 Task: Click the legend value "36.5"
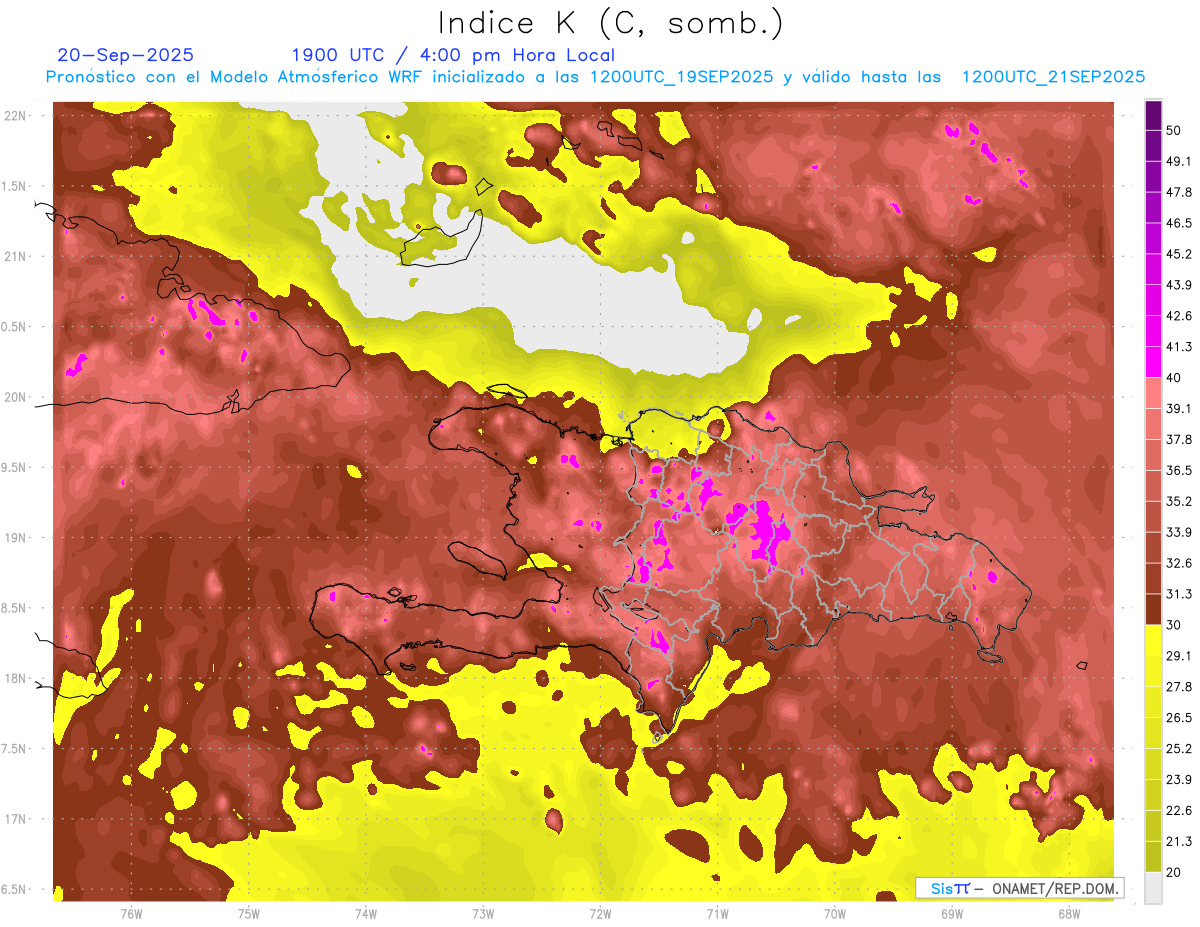(x=1178, y=470)
